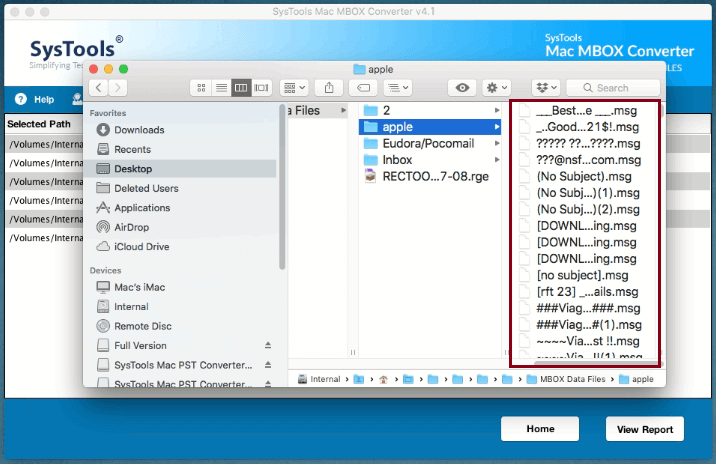Open Applications from the sidebar
Viewport: 716px width, 464px height.
(180, 208)
